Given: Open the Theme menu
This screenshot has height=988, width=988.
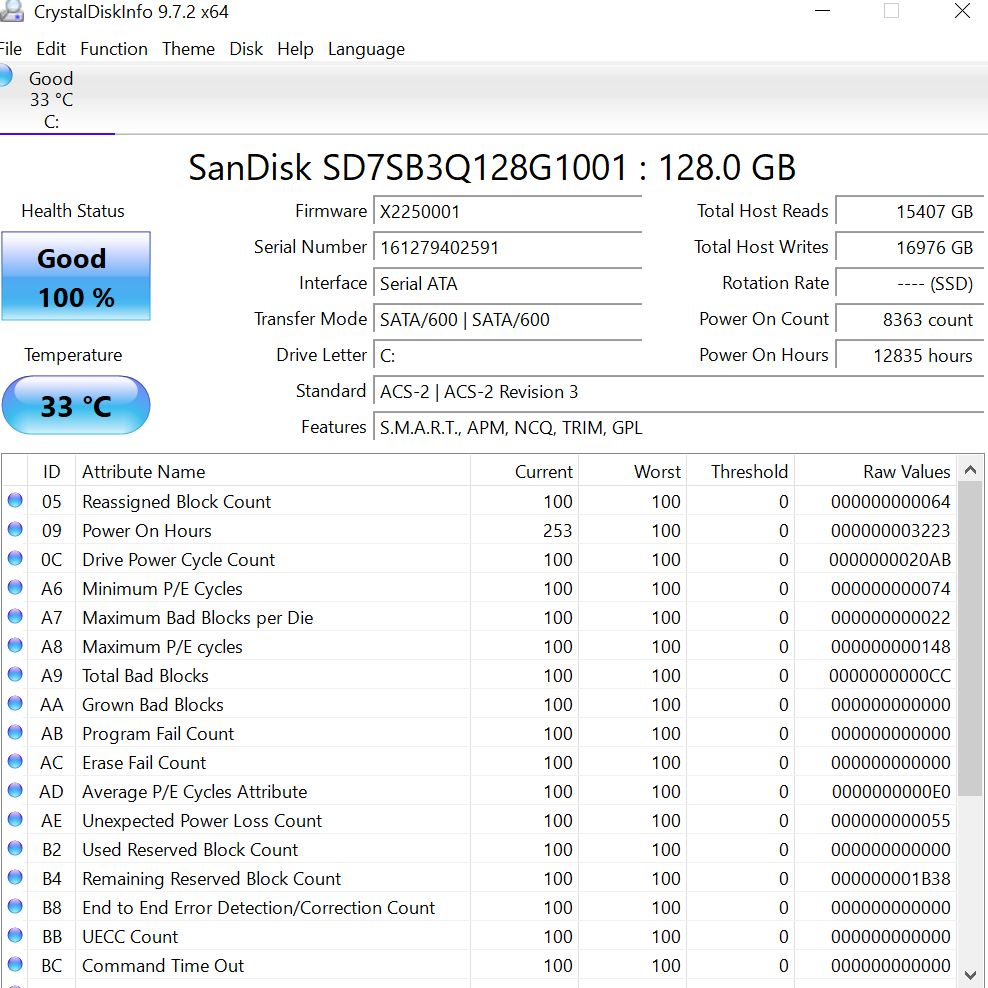Looking at the screenshot, I should [188, 49].
